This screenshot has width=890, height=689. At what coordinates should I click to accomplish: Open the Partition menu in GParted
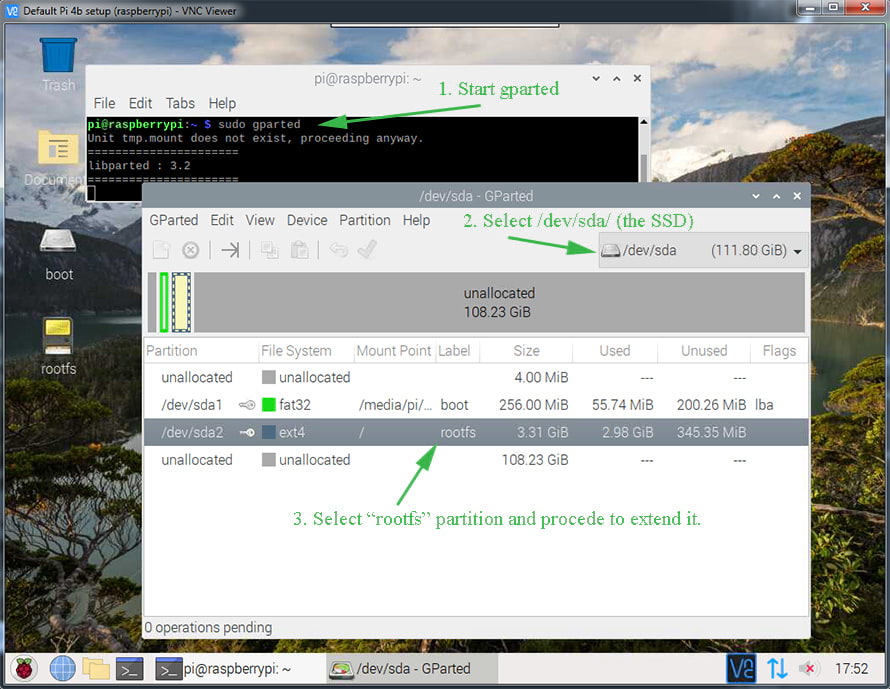pyautogui.click(x=364, y=220)
